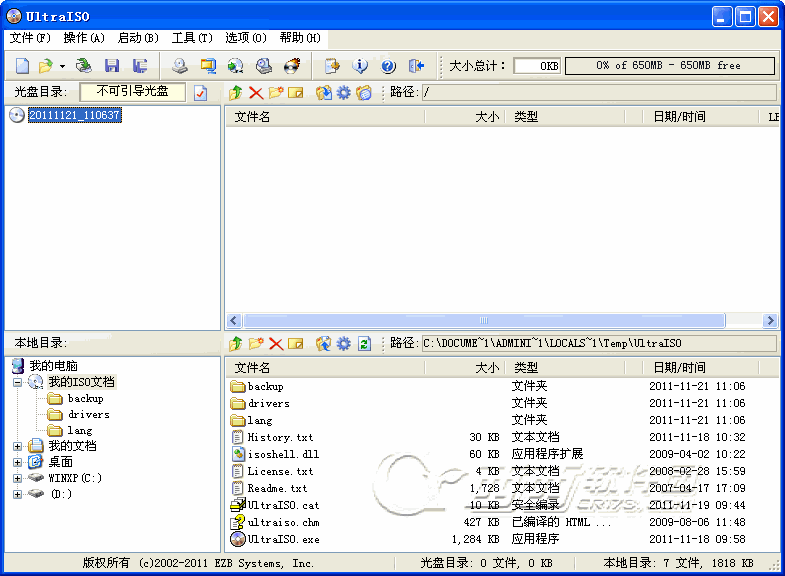
Task: Click red X delete icon in disc pane
Action: (256, 93)
